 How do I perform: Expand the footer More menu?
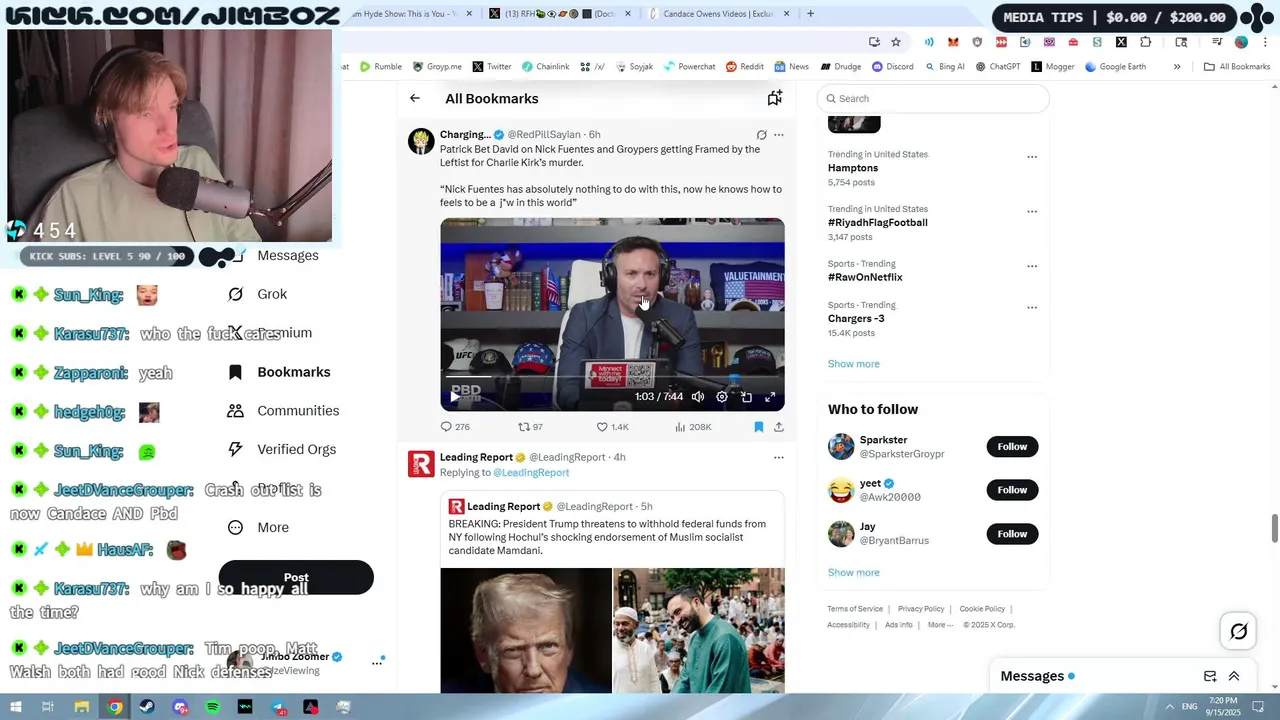[x=940, y=625]
